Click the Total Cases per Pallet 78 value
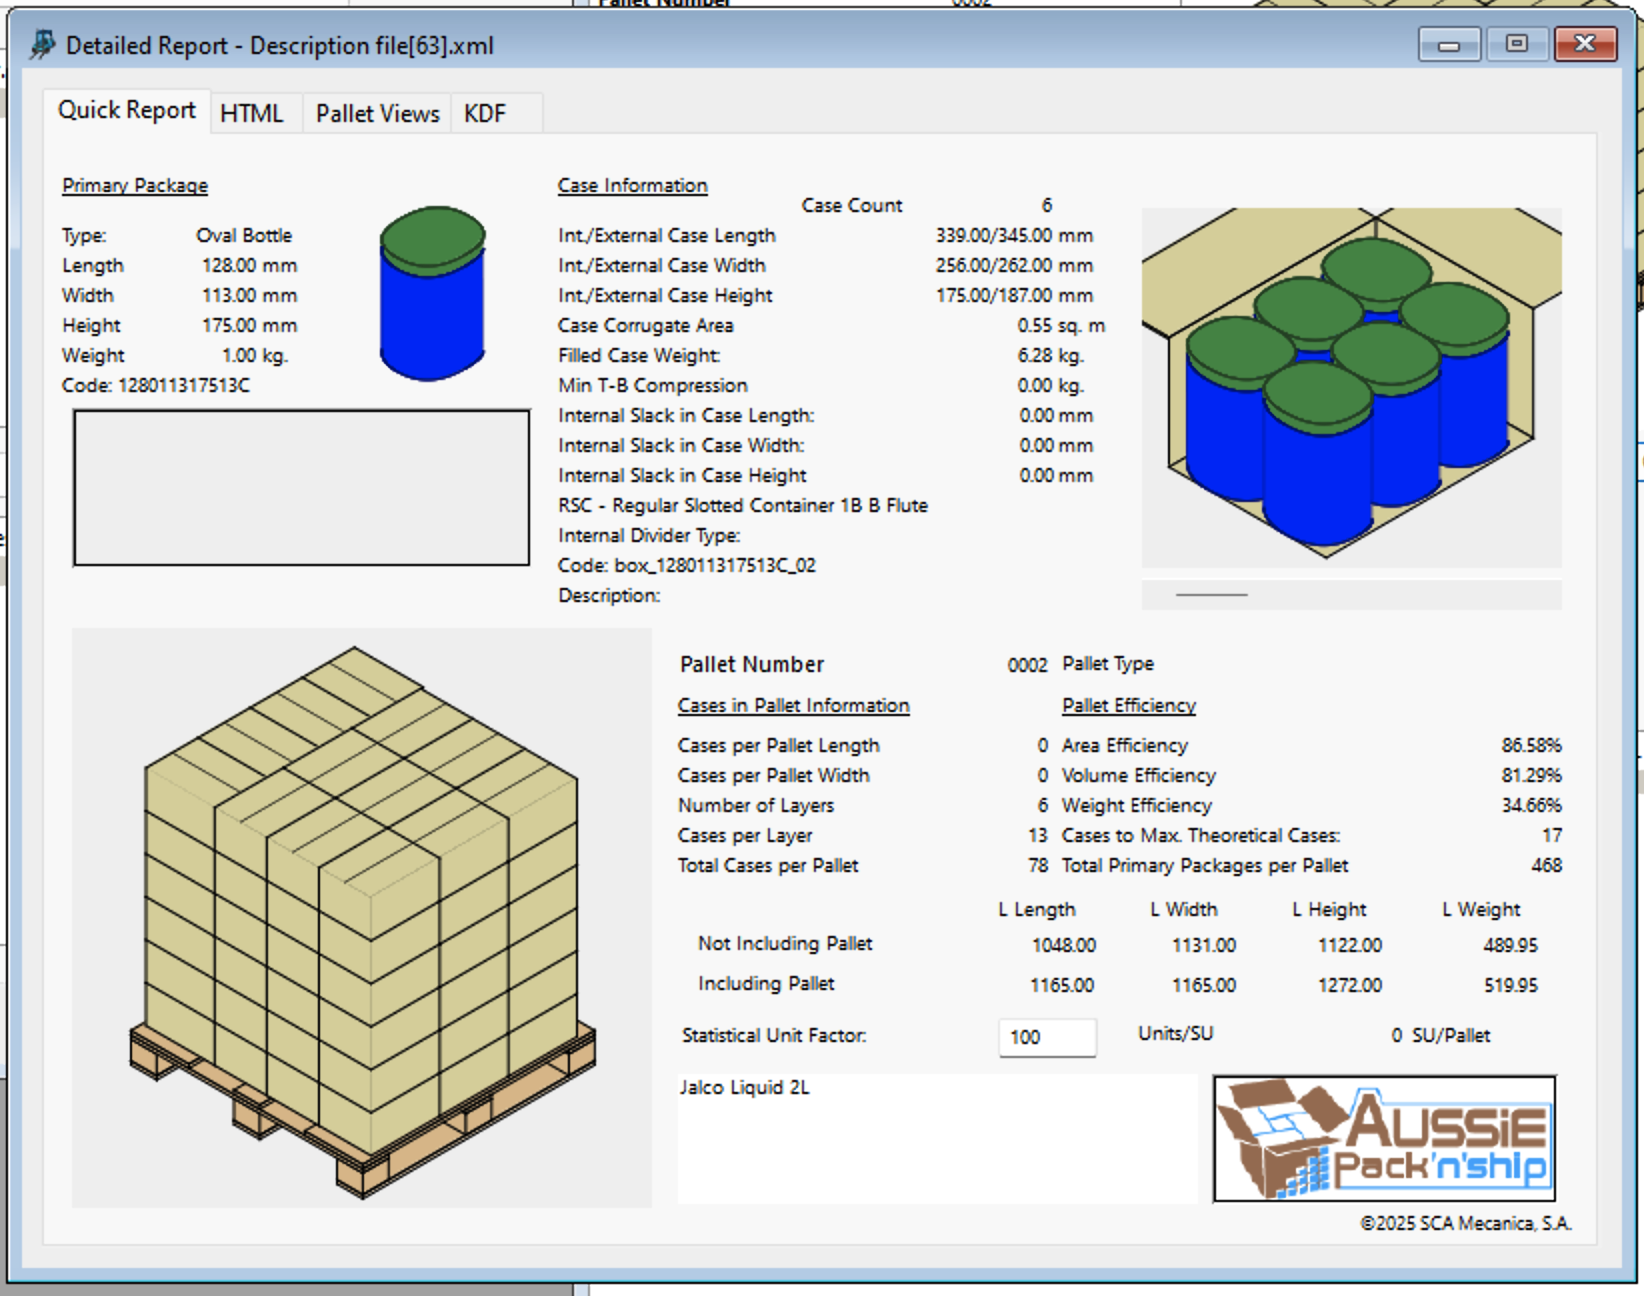 [x=1038, y=865]
